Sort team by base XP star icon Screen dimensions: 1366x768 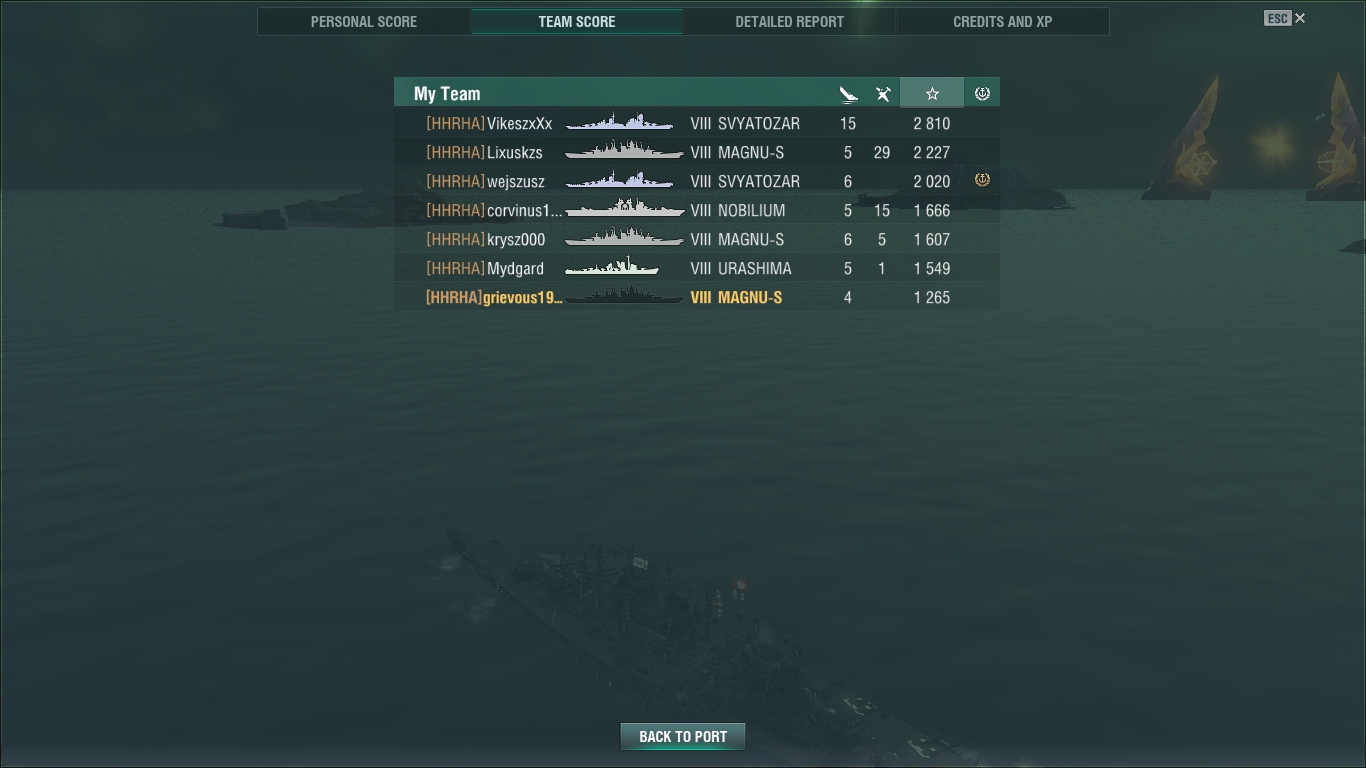(x=932, y=93)
